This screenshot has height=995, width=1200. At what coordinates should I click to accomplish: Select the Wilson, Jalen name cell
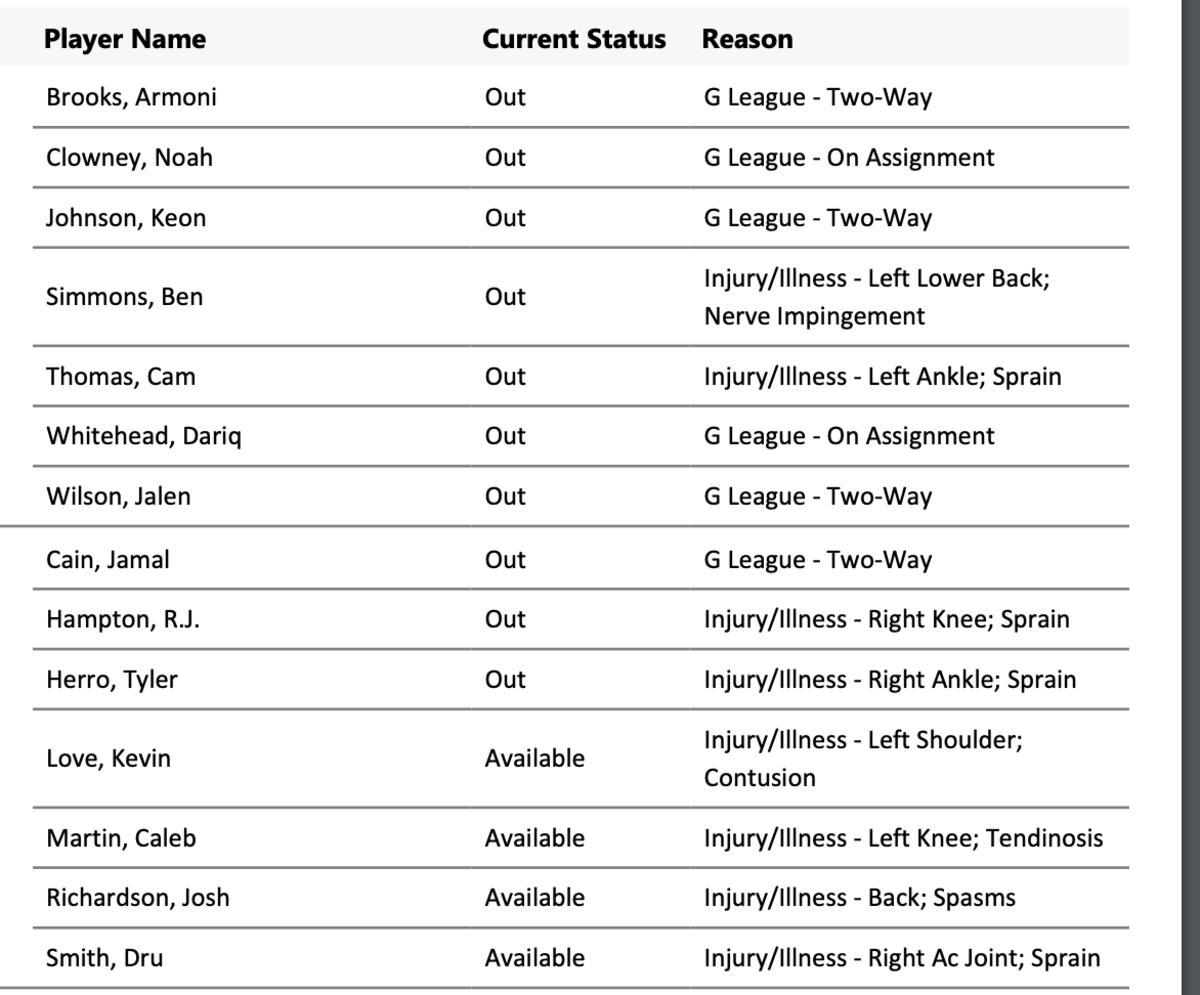click(118, 496)
